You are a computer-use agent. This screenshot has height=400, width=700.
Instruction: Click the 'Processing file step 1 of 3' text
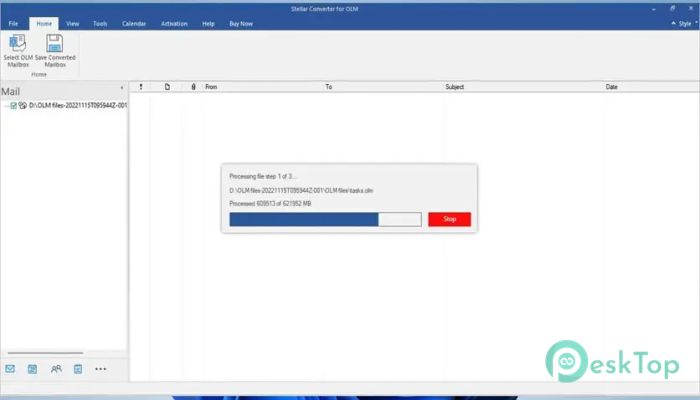[262, 176]
